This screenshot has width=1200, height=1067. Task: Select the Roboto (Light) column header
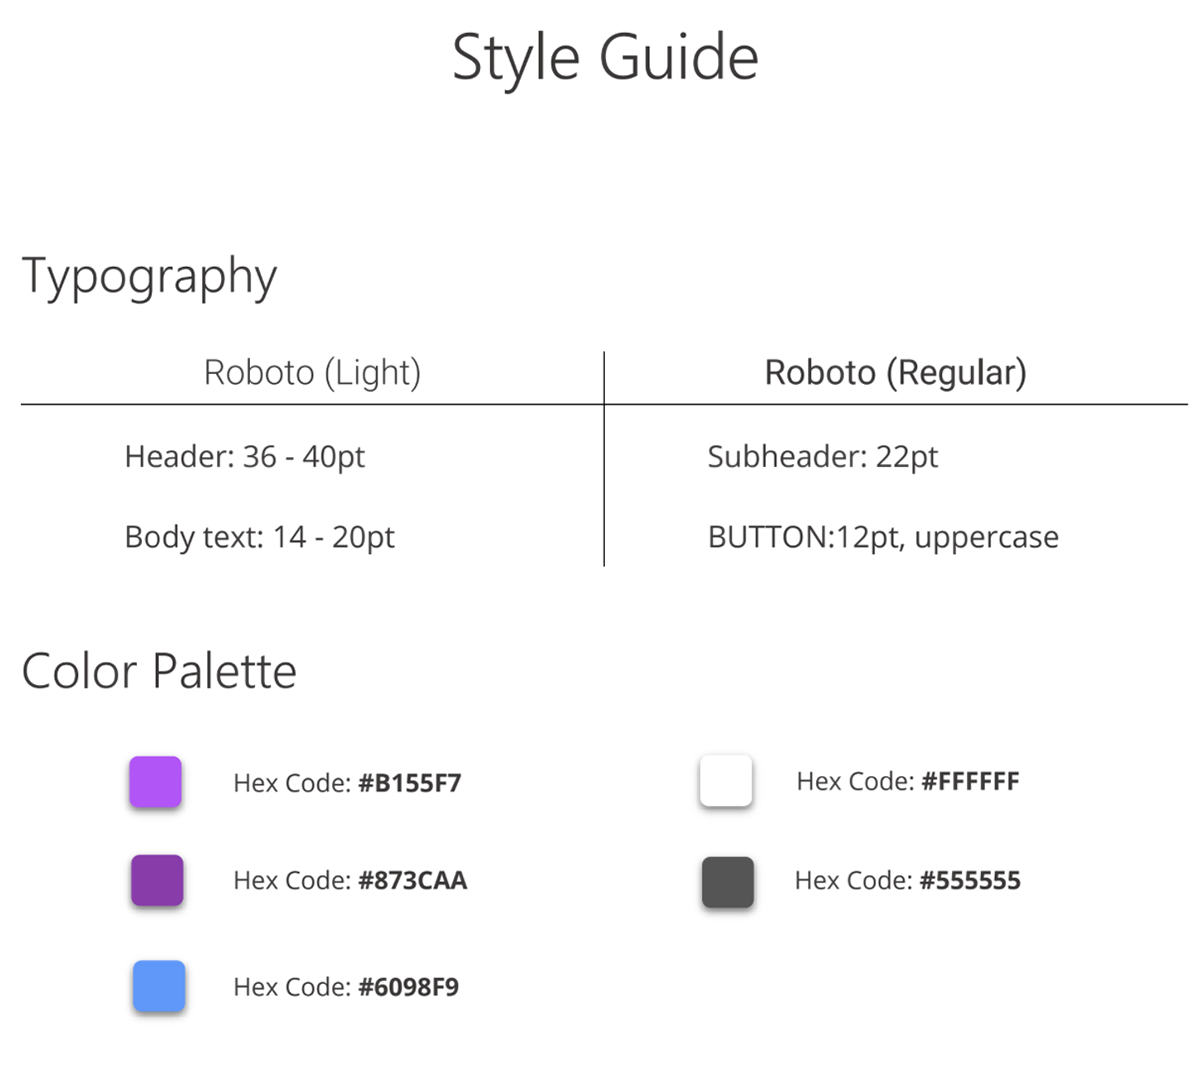tap(312, 373)
